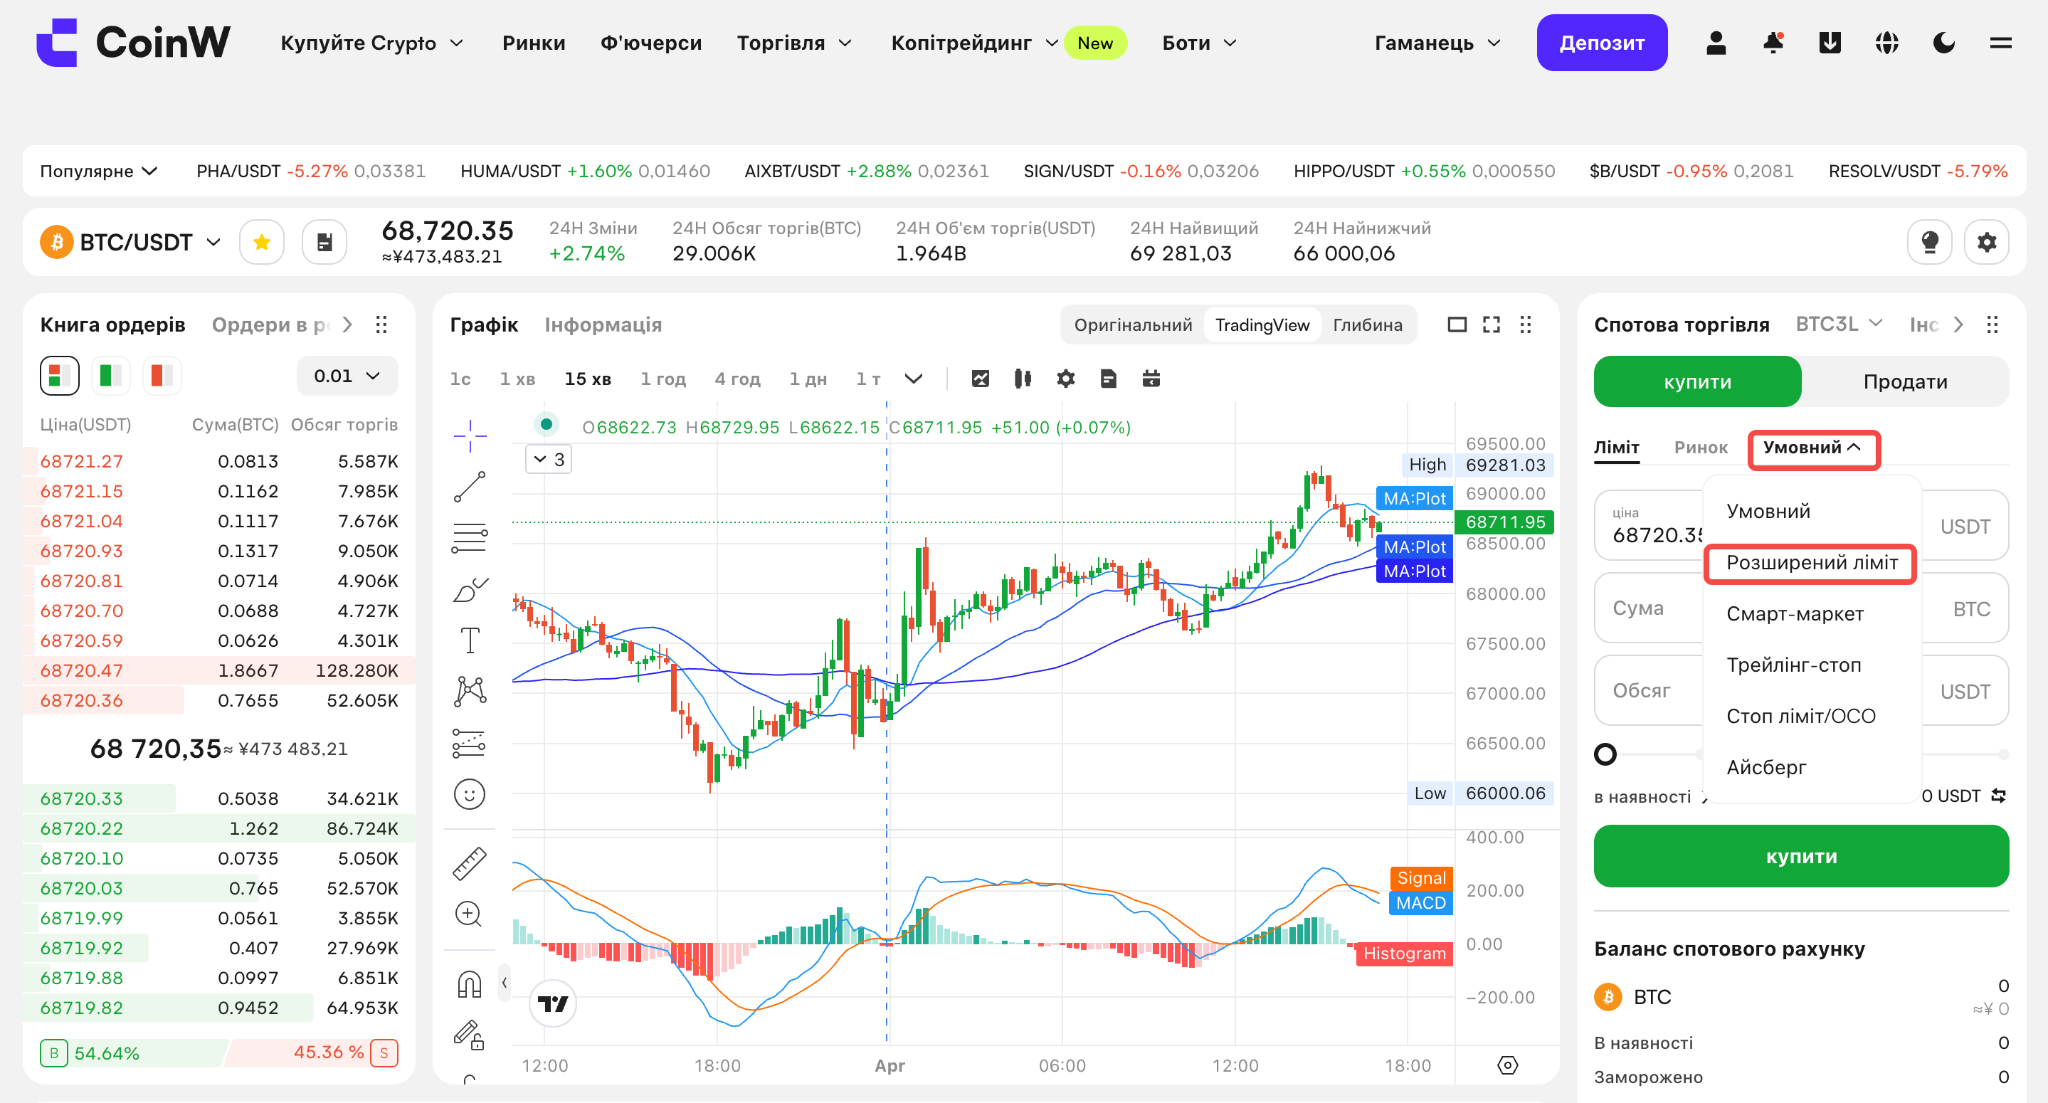Select the crosshair cursor tool

coord(469,435)
